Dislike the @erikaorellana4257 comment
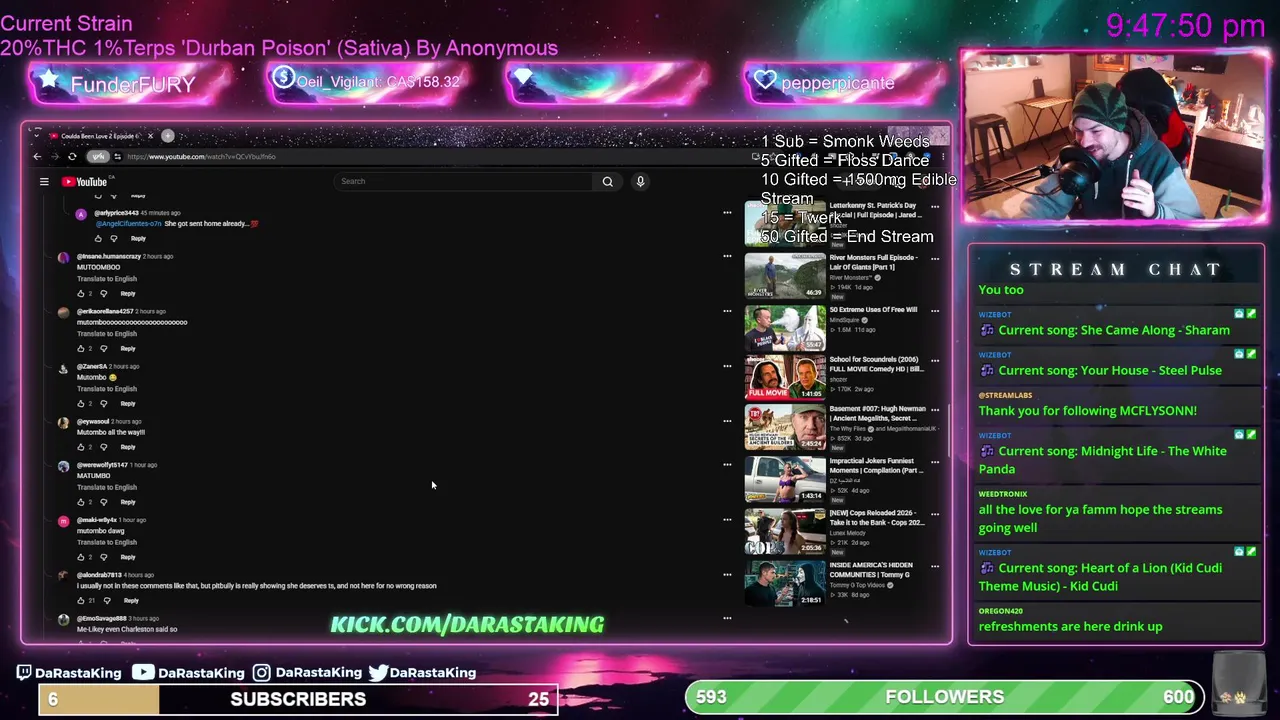1280x720 pixels. coord(104,348)
